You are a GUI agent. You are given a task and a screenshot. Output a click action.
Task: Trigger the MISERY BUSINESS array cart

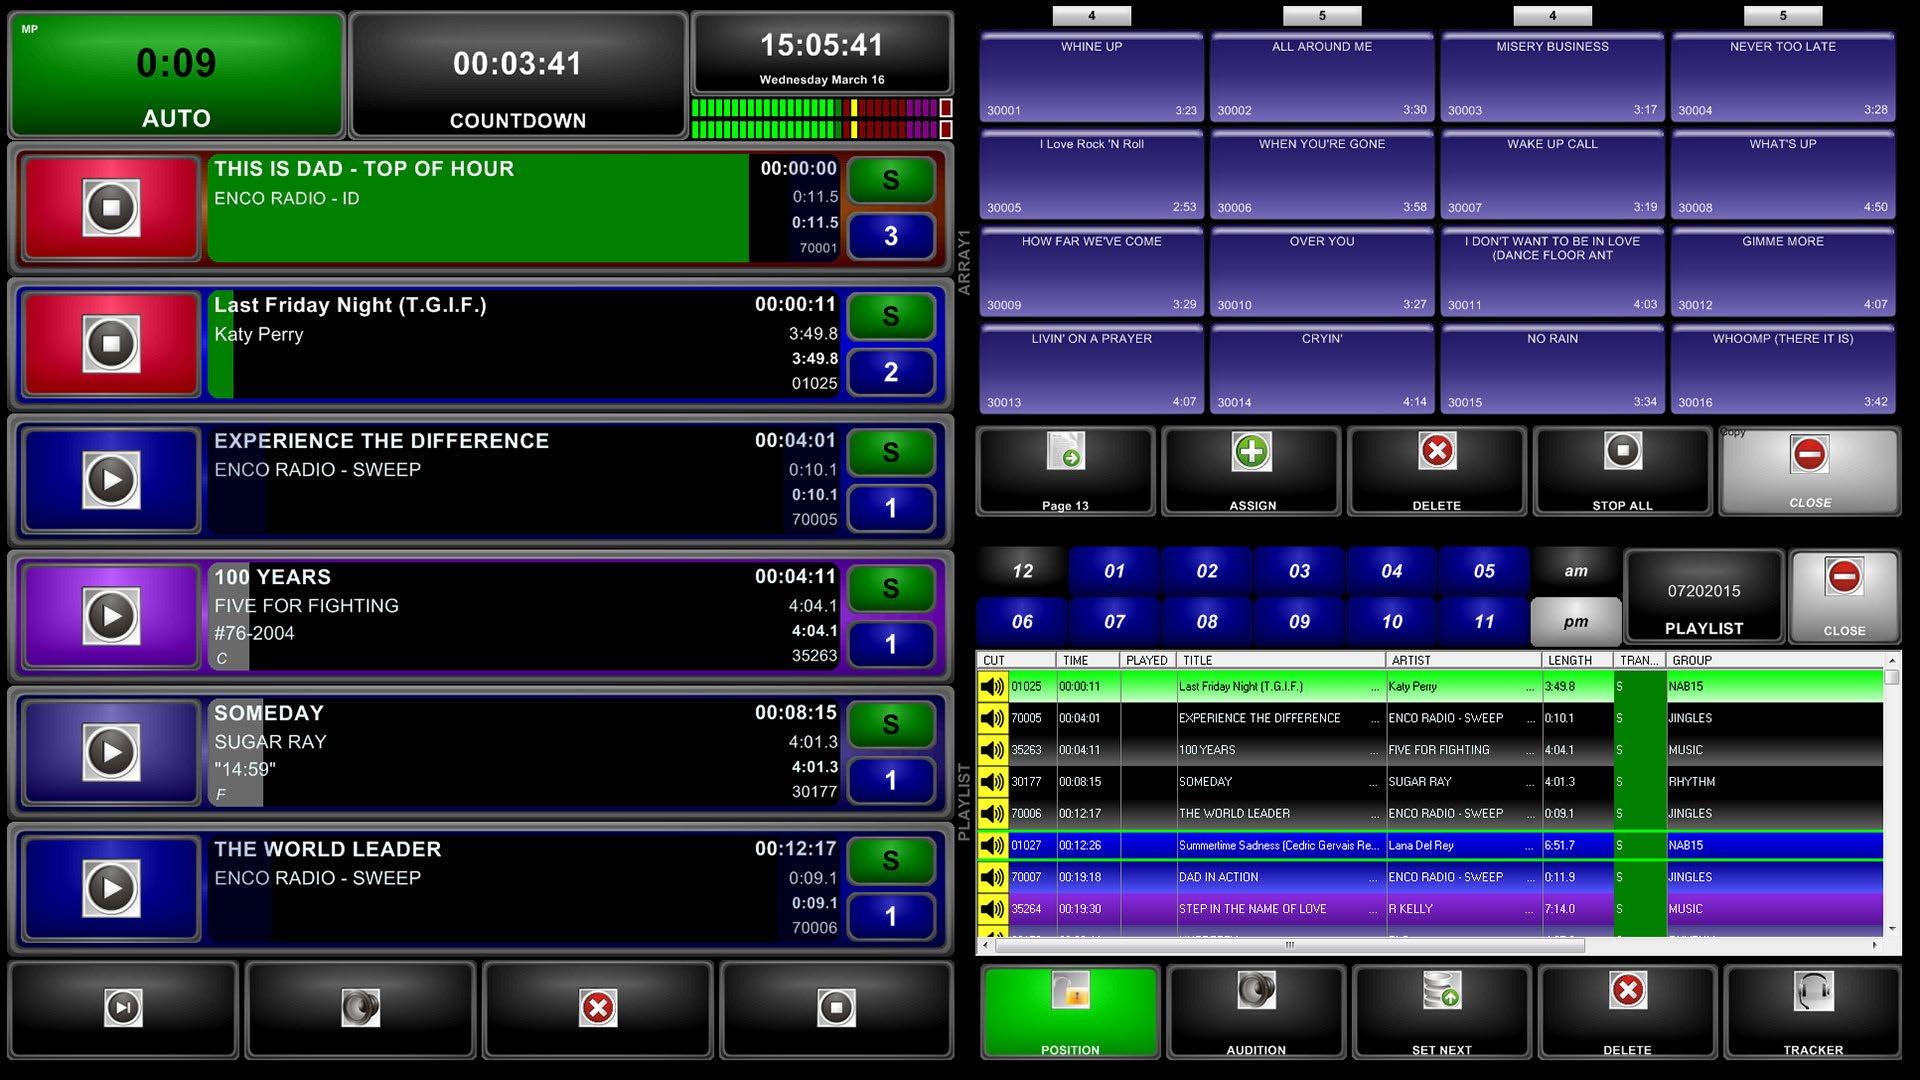click(x=1551, y=78)
